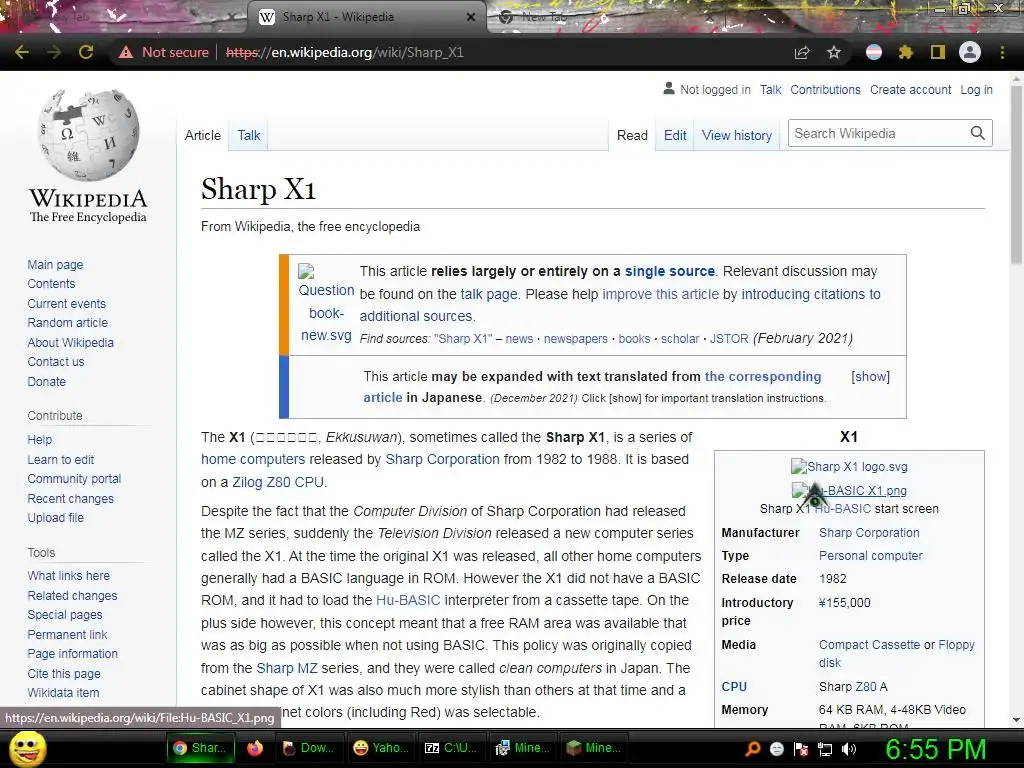This screenshot has width=1024, height=768.
Task: Click in the Search Wikipedia field
Action: pyautogui.click(x=878, y=133)
